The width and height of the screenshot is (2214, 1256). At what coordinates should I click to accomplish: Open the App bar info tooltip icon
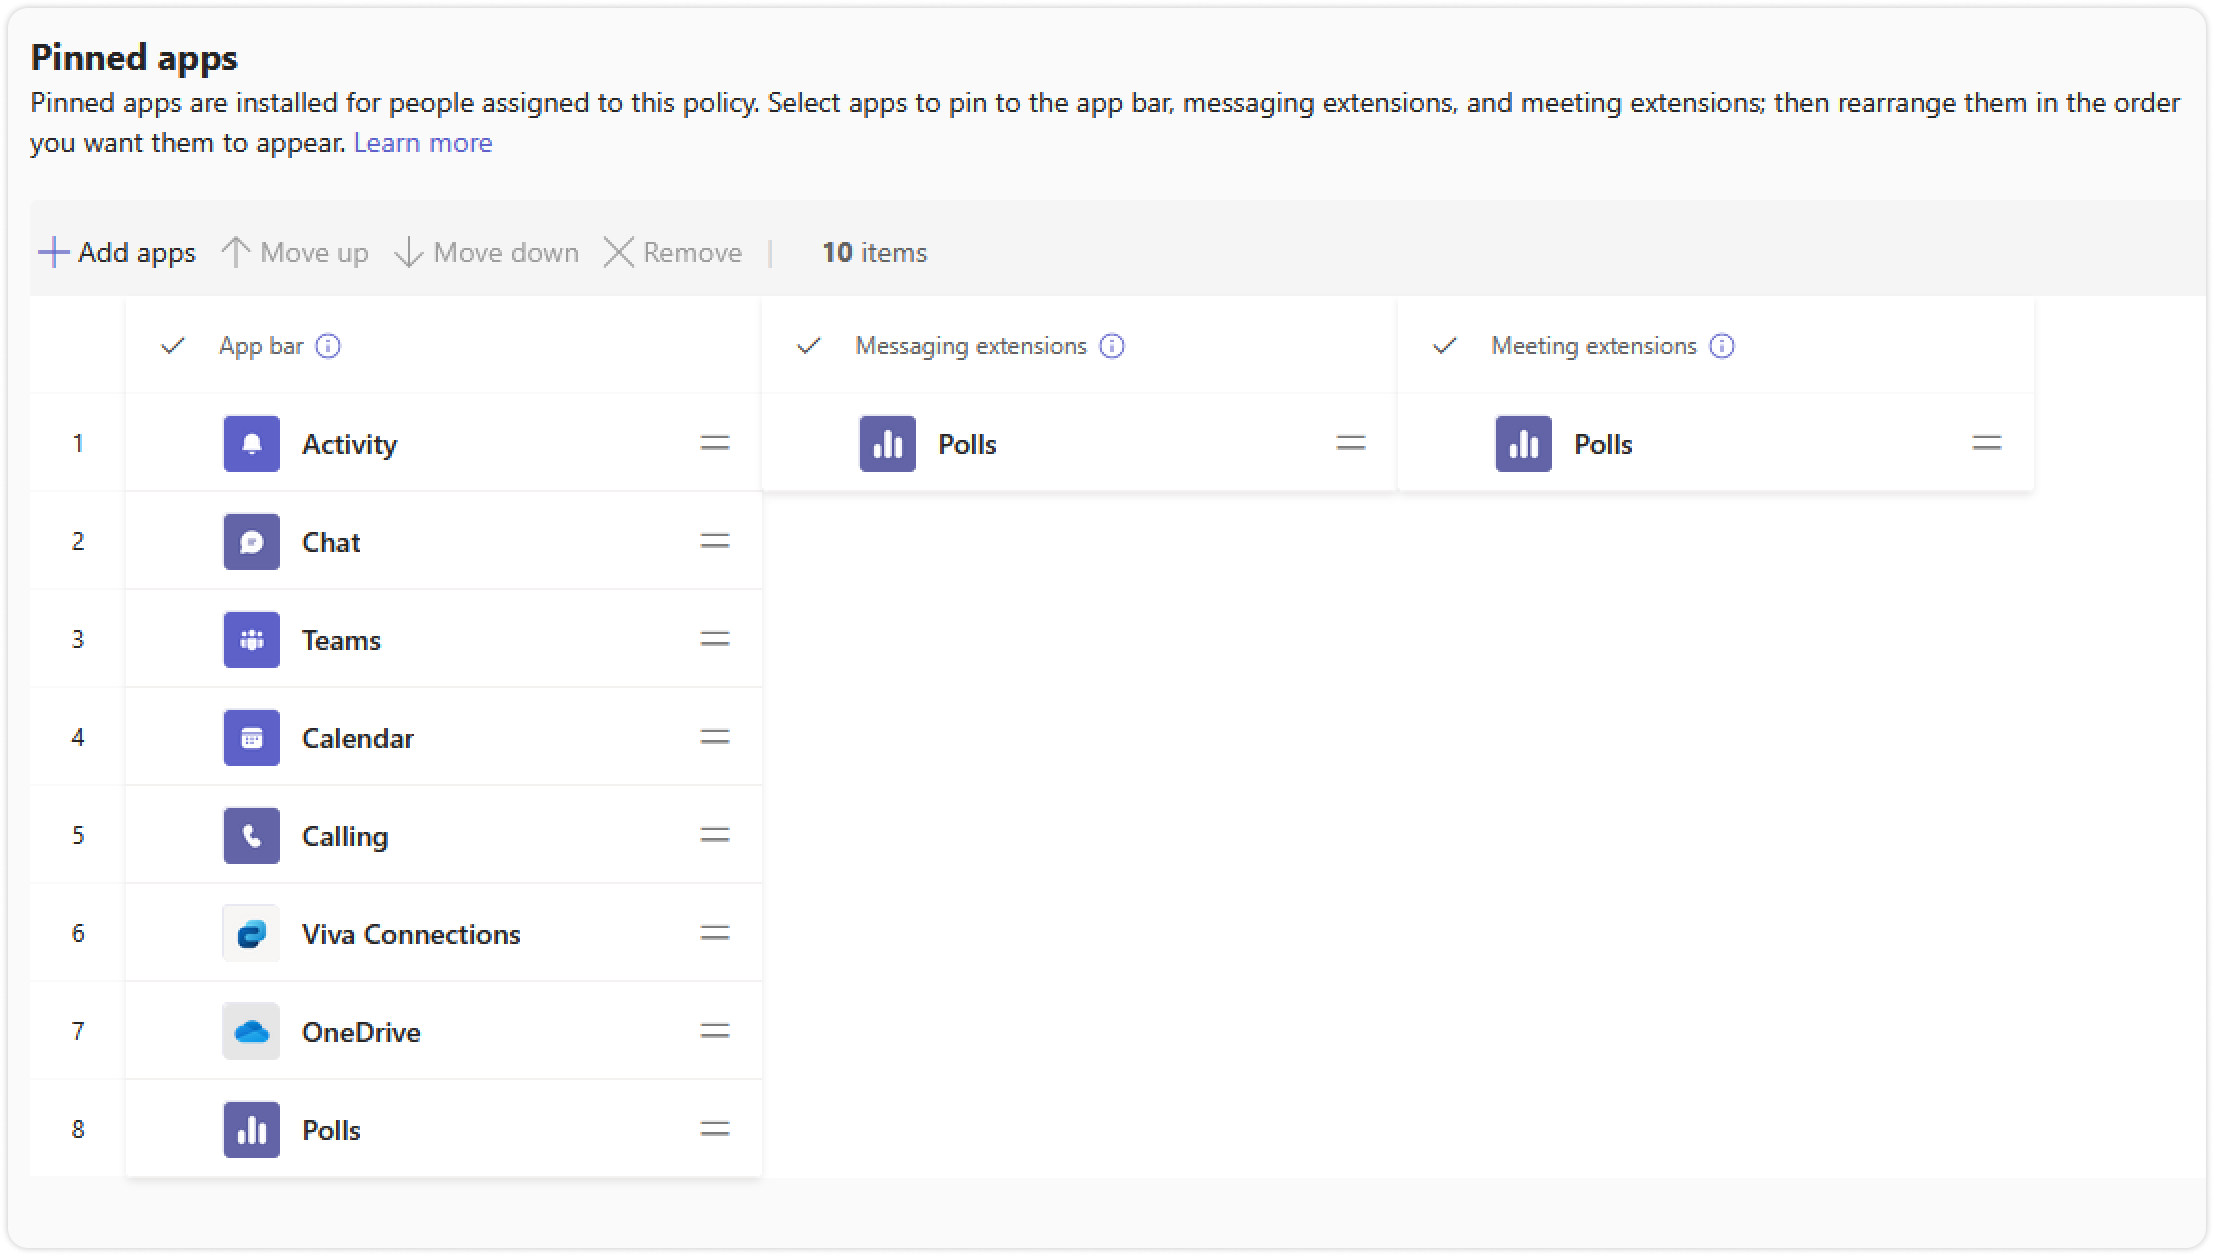328,346
